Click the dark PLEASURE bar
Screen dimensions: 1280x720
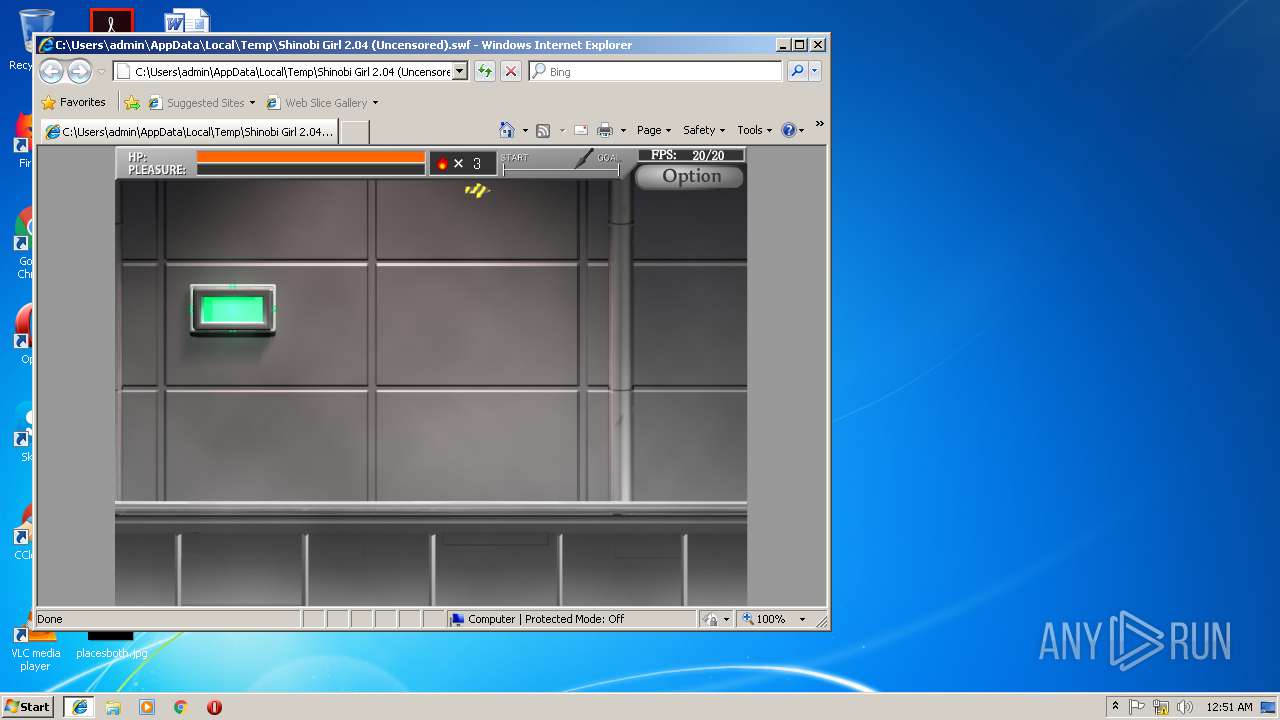coord(311,169)
